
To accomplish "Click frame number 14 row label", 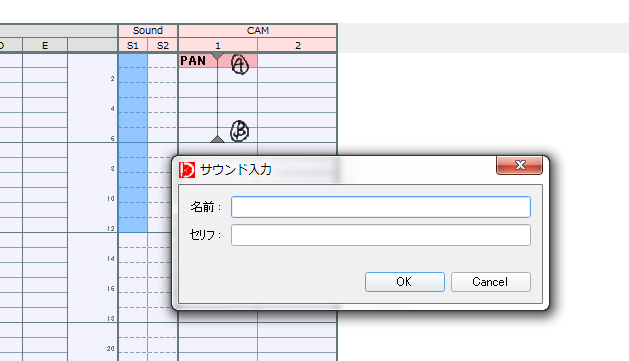I will click(111, 259).
